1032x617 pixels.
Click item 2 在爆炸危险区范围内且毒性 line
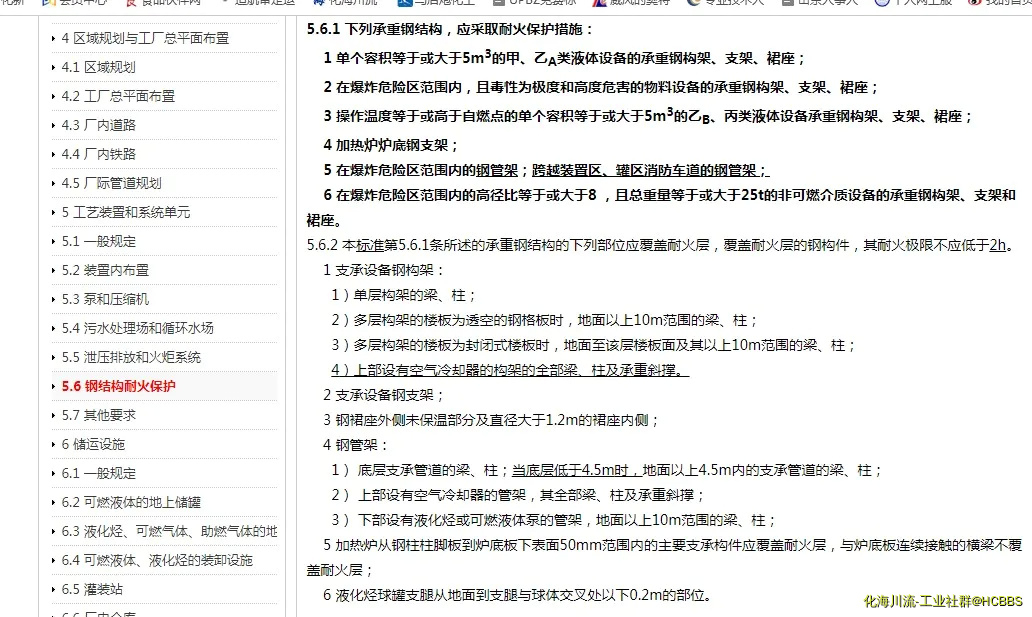[x=601, y=87]
